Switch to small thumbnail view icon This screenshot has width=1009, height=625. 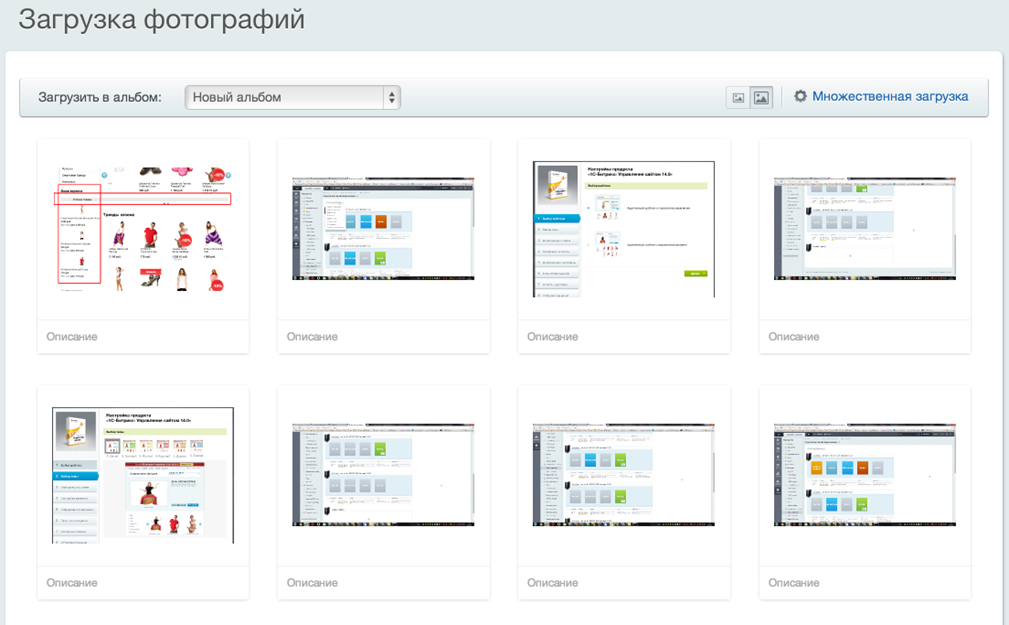tap(738, 98)
